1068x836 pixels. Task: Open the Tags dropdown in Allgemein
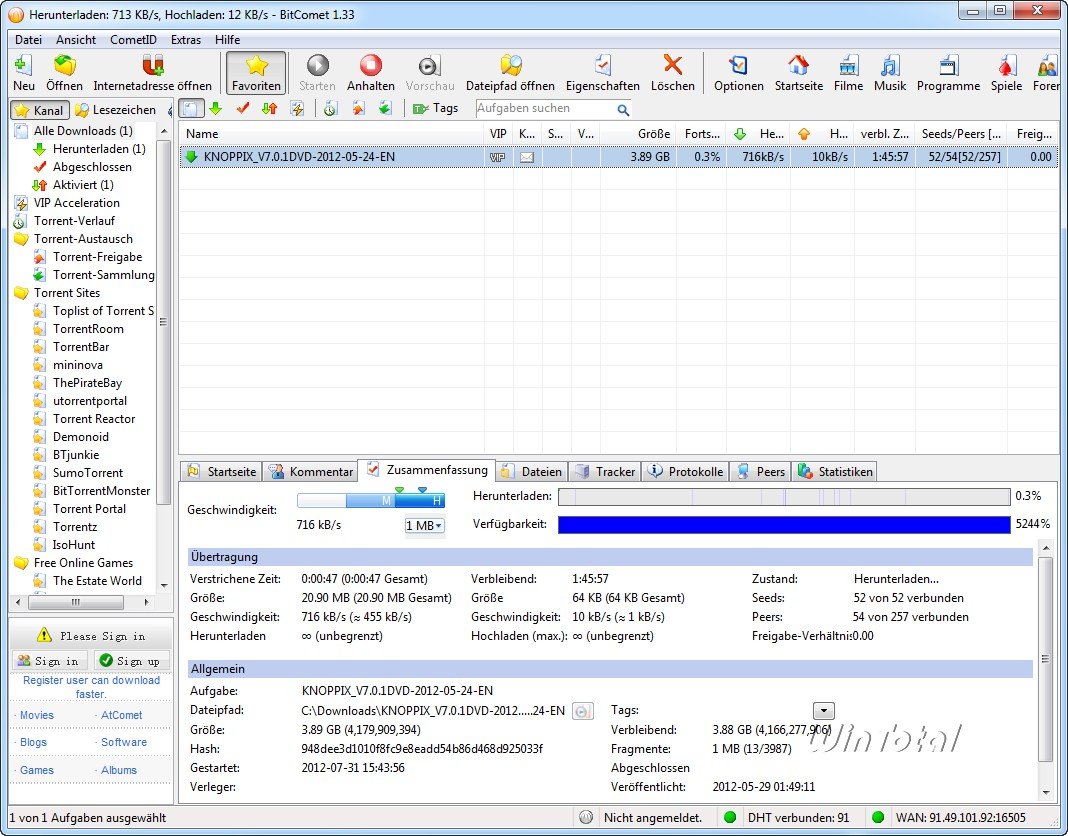[x=823, y=711]
